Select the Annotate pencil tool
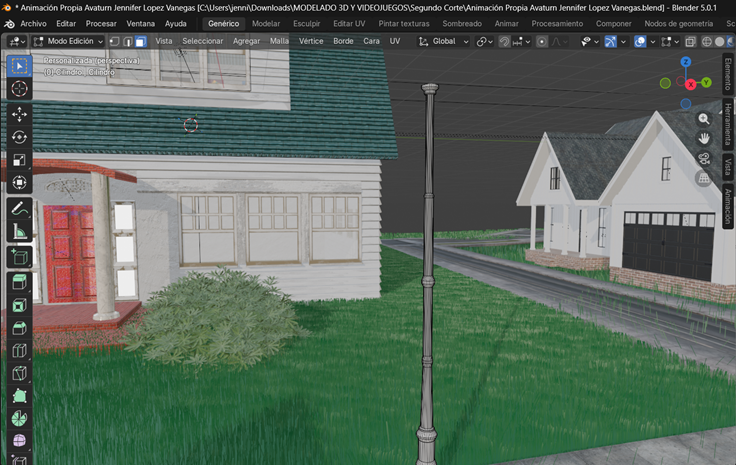Viewport: 736px width, 465px height. tap(19, 208)
